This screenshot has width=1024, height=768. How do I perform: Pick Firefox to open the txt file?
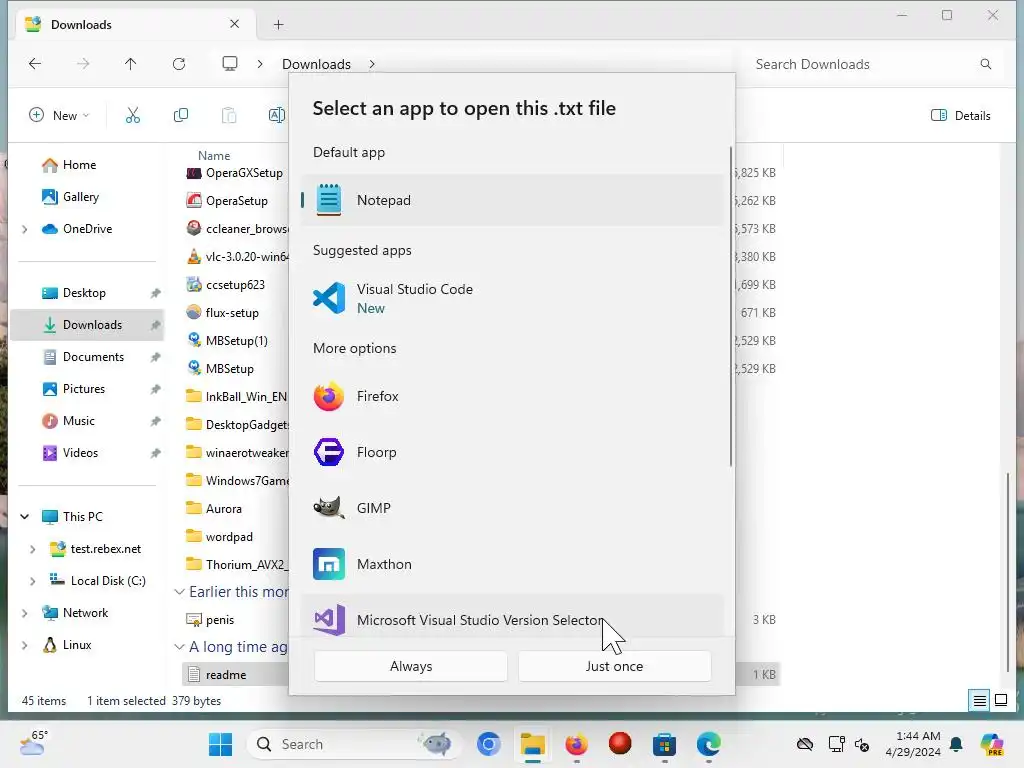coord(512,396)
